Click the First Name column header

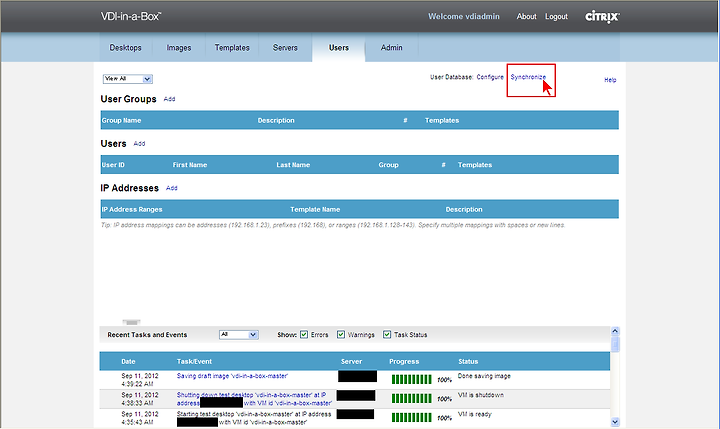(x=190, y=165)
